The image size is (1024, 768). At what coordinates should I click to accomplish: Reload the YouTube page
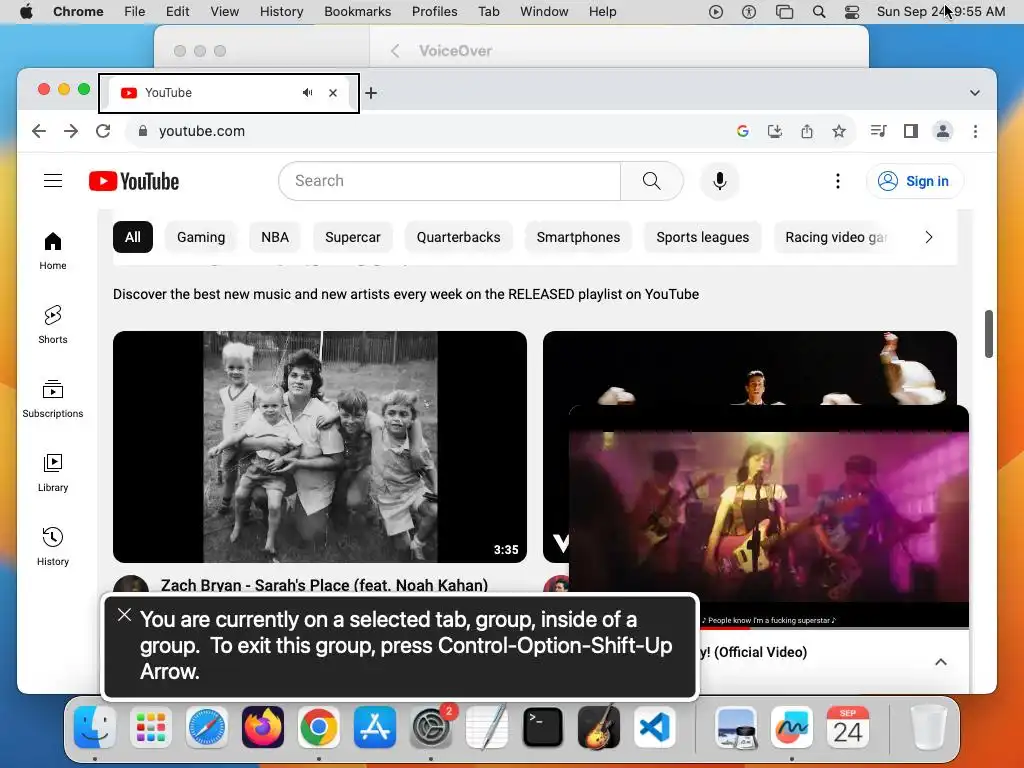[x=103, y=131]
